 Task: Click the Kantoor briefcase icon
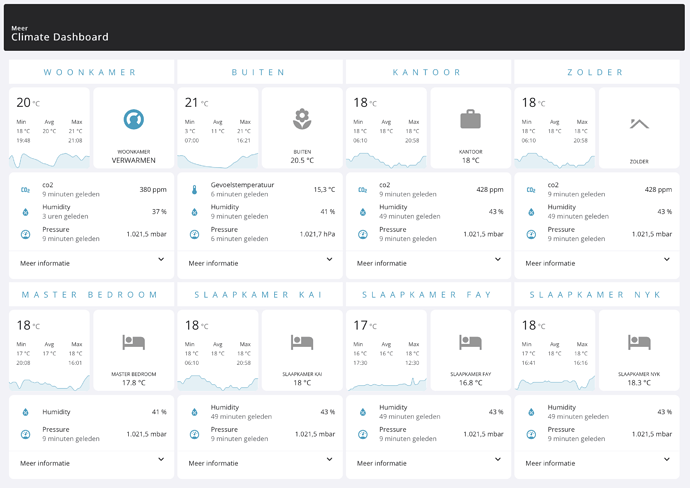click(x=470, y=119)
